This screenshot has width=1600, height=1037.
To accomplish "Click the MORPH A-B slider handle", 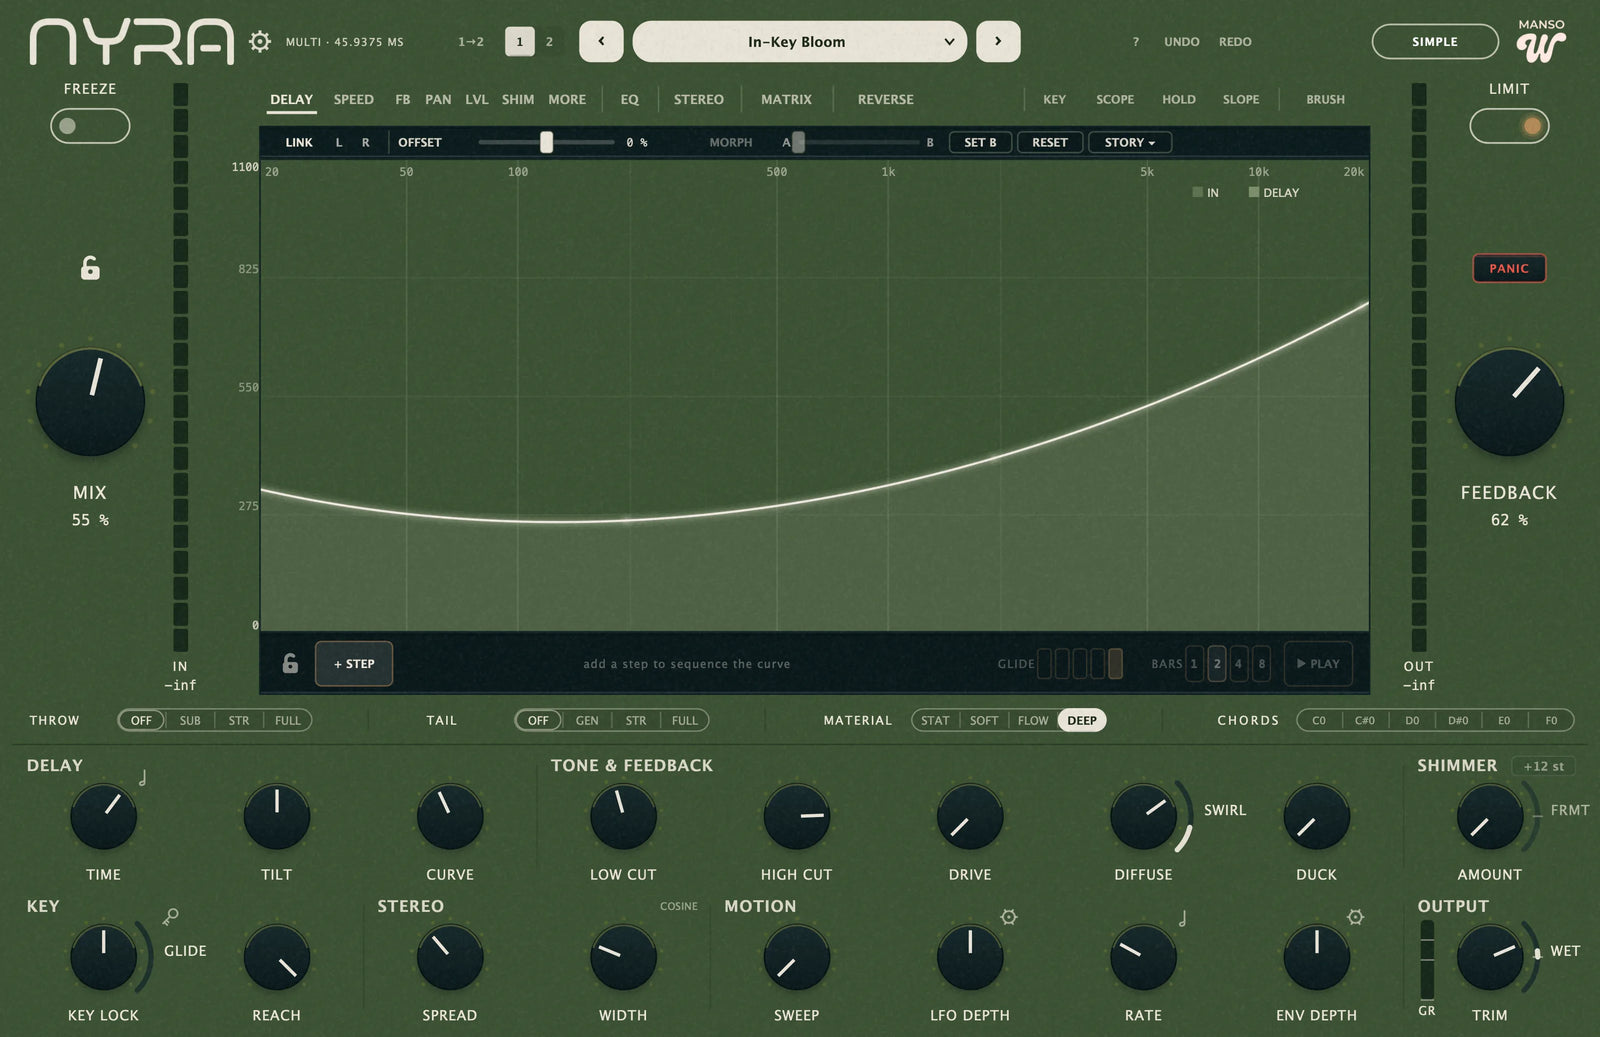I will [x=798, y=142].
